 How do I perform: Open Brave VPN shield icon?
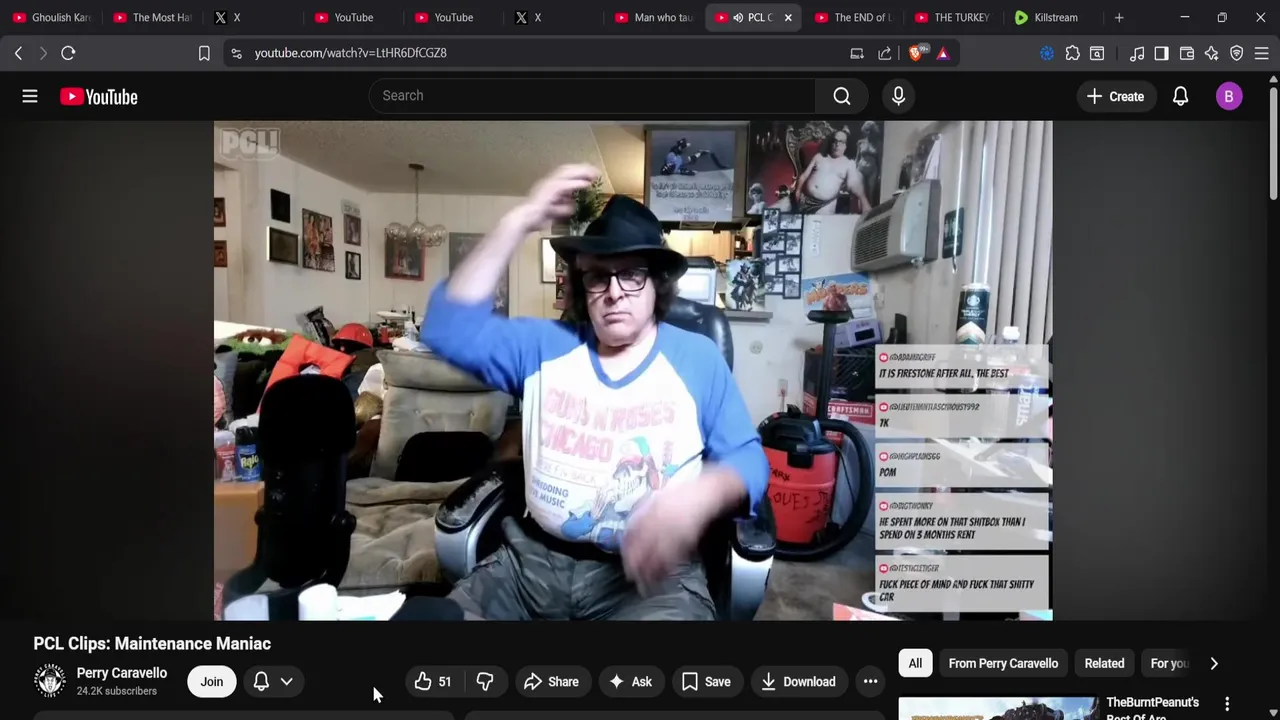[1237, 53]
